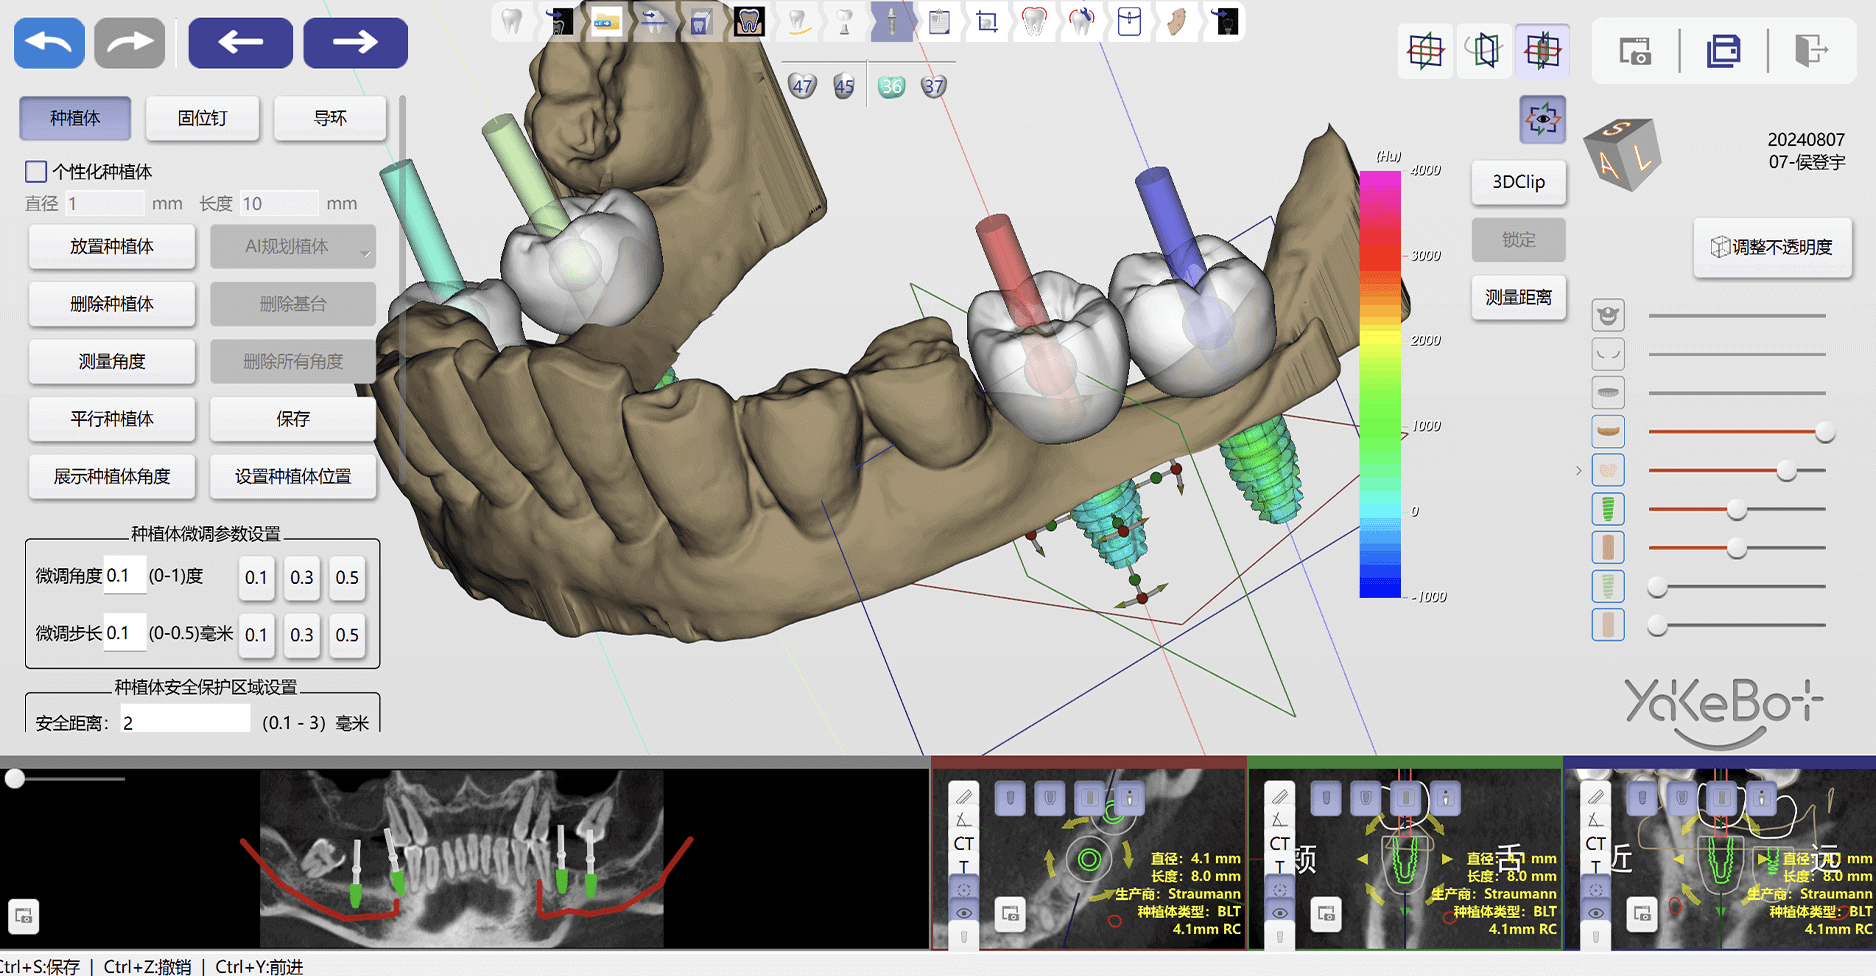The width and height of the screenshot is (1876, 976).
Task: Open the 调整不透明度 panel
Action: tap(1772, 247)
